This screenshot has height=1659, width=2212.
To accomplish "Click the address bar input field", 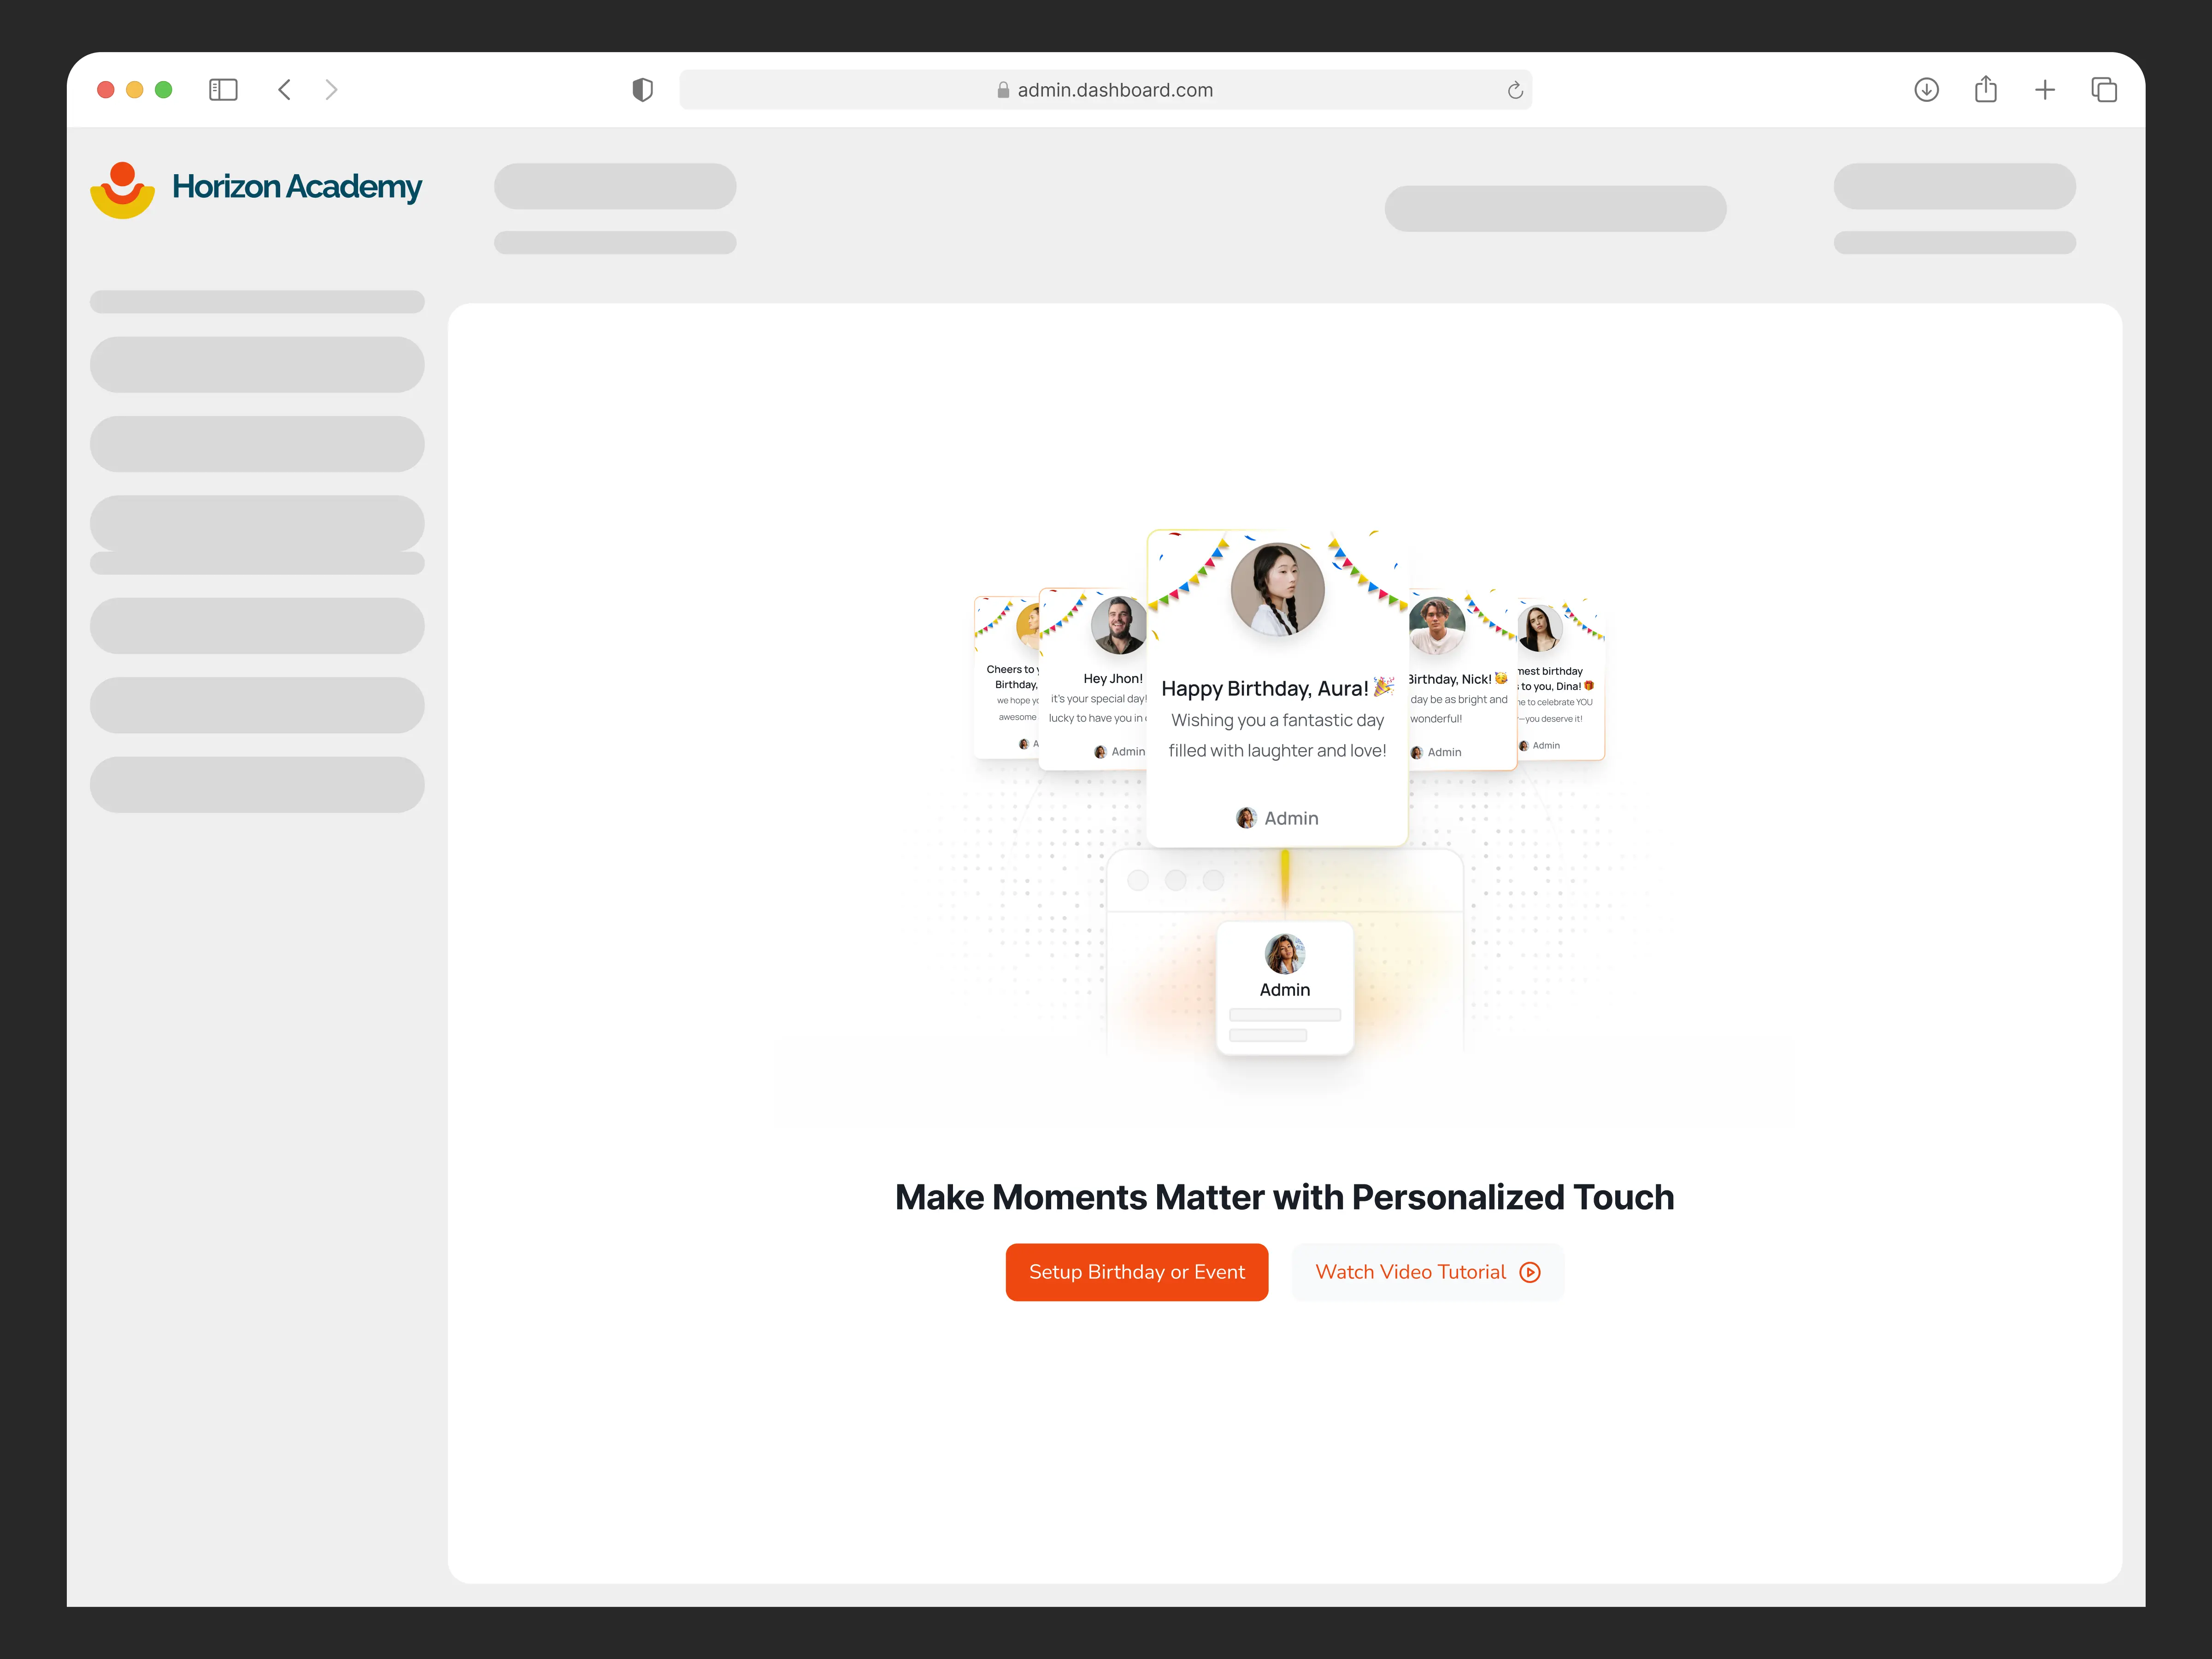I will click(x=1106, y=89).
